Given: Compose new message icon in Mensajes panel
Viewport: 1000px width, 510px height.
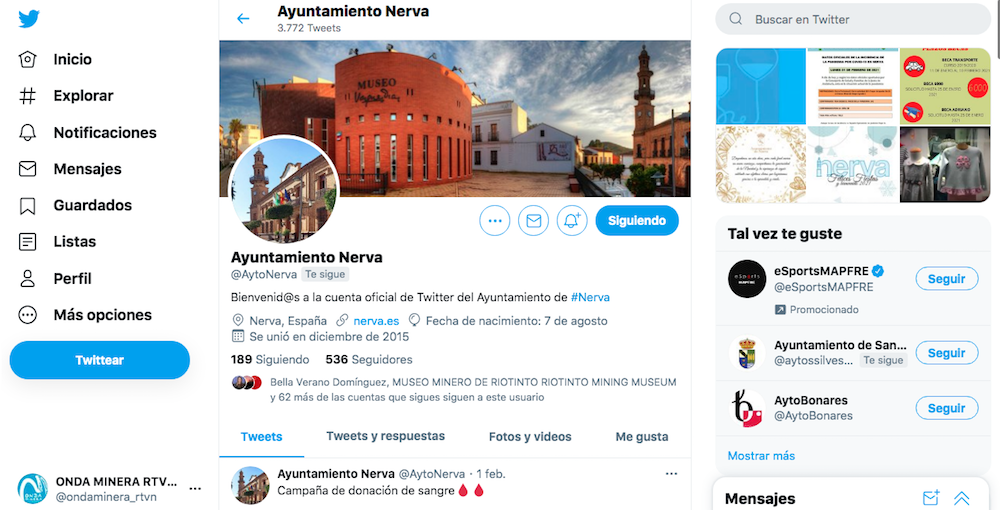Looking at the screenshot, I should click(931, 498).
